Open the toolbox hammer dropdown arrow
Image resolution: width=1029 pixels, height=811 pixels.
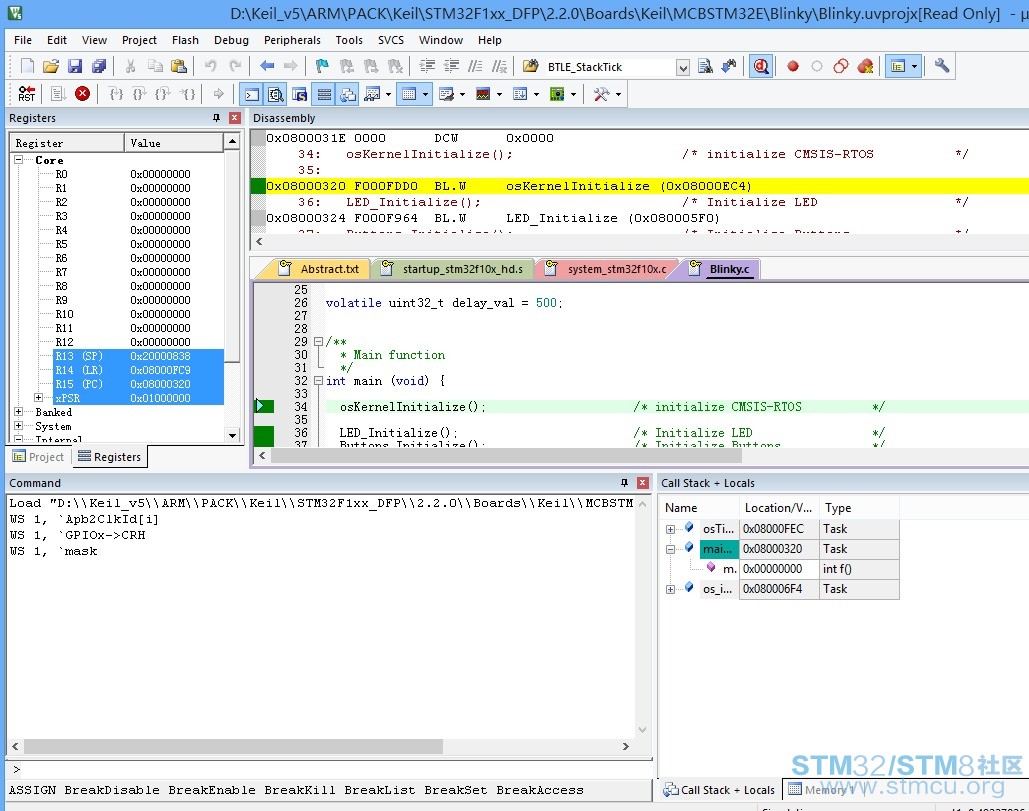pyautogui.click(x=618, y=94)
